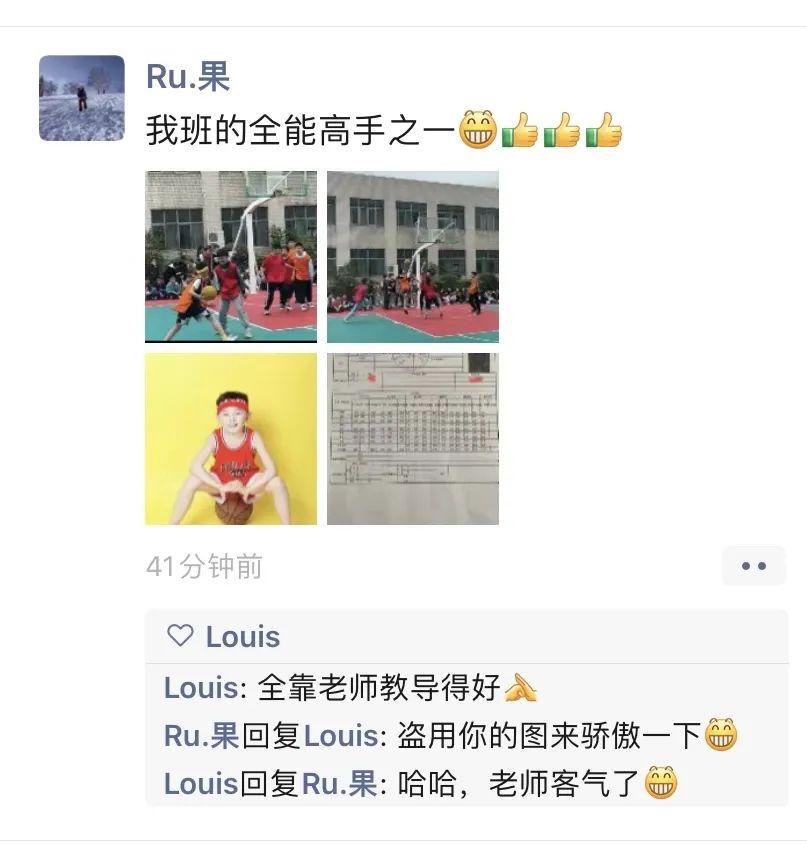Viewport: 807px width, 844px height.
Task: View the second basketball court photo
Action: (413, 257)
